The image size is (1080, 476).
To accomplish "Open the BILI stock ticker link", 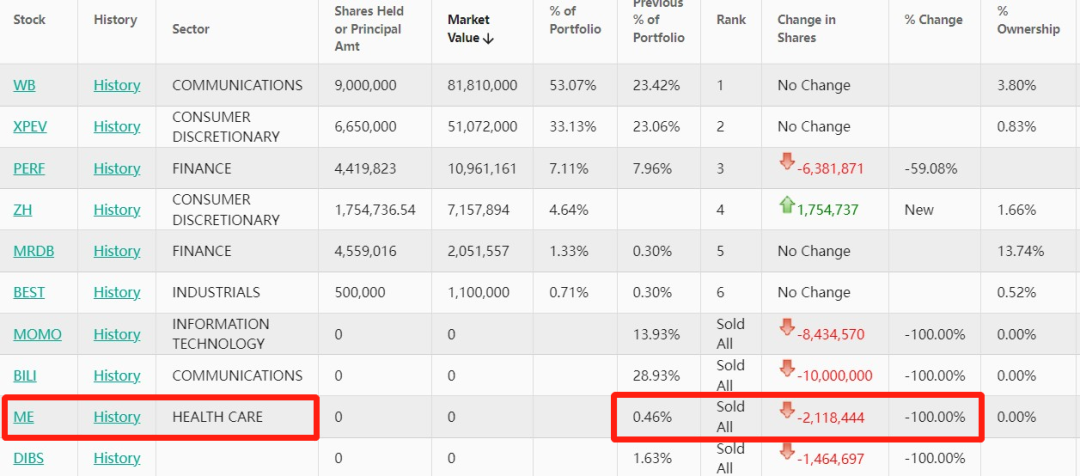I will click(x=25, y=375).
